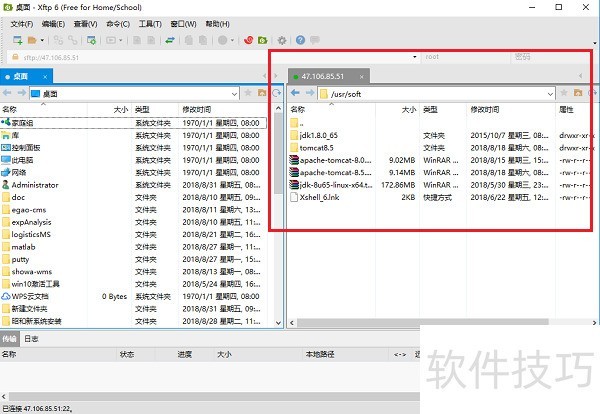Sort local files by 名称 column
This screenshot has height=414, width=600.
pos(44,109)
